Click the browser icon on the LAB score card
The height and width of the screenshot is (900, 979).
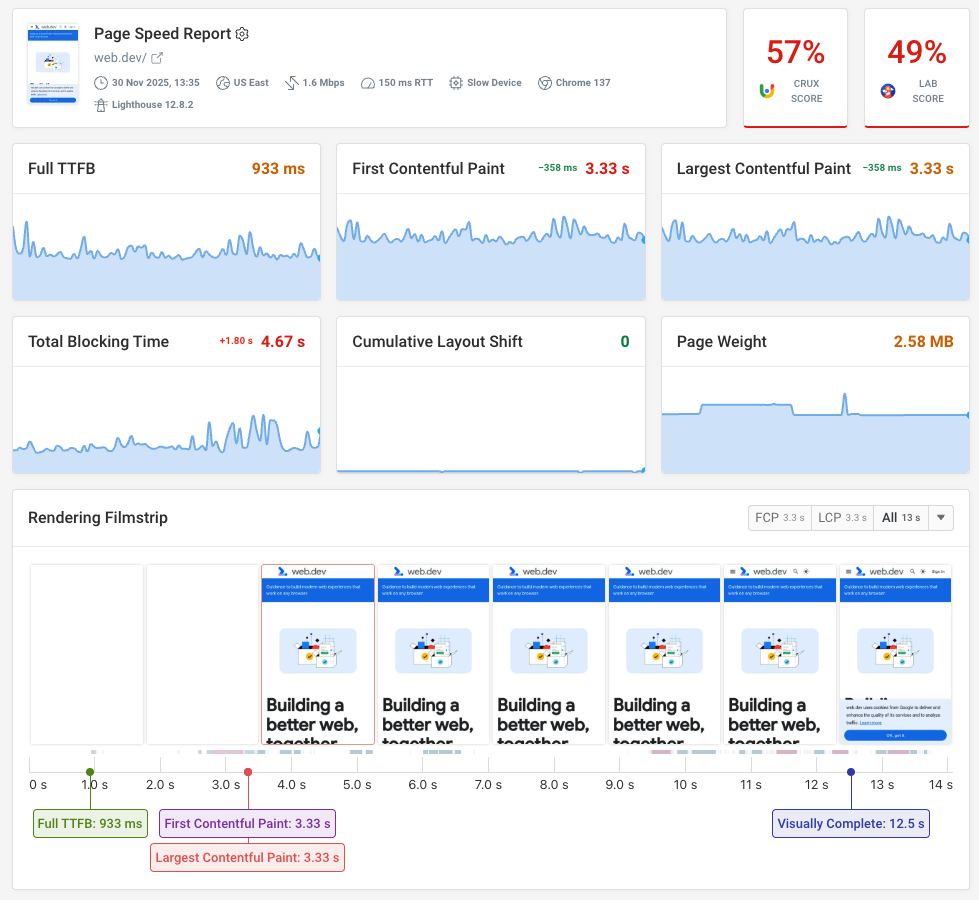pyautogui.click(x=887, y=89)
